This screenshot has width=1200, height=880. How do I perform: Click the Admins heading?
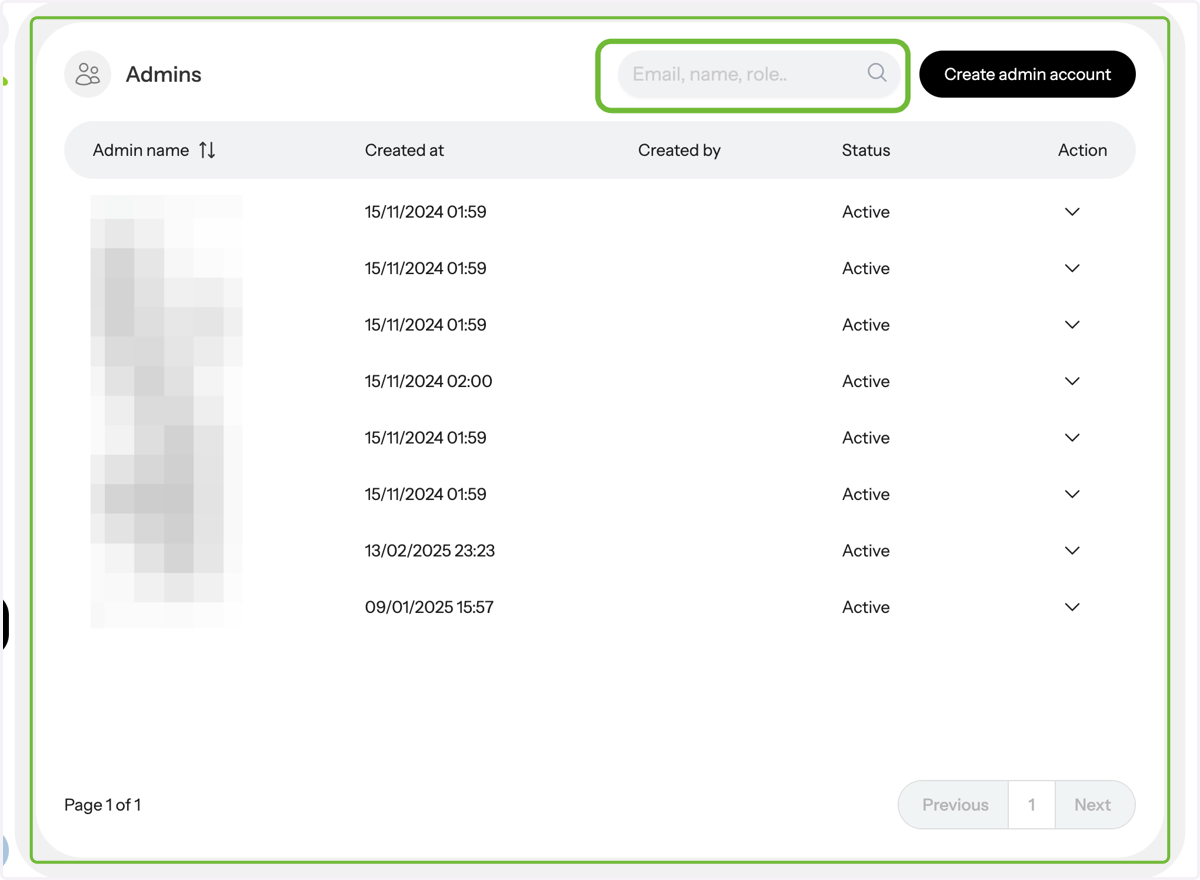163,74
